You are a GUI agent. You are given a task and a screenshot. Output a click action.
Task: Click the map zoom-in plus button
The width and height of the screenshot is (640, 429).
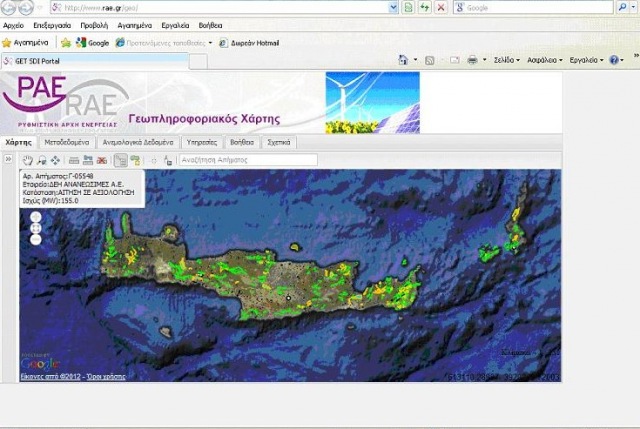pos(36,216)
